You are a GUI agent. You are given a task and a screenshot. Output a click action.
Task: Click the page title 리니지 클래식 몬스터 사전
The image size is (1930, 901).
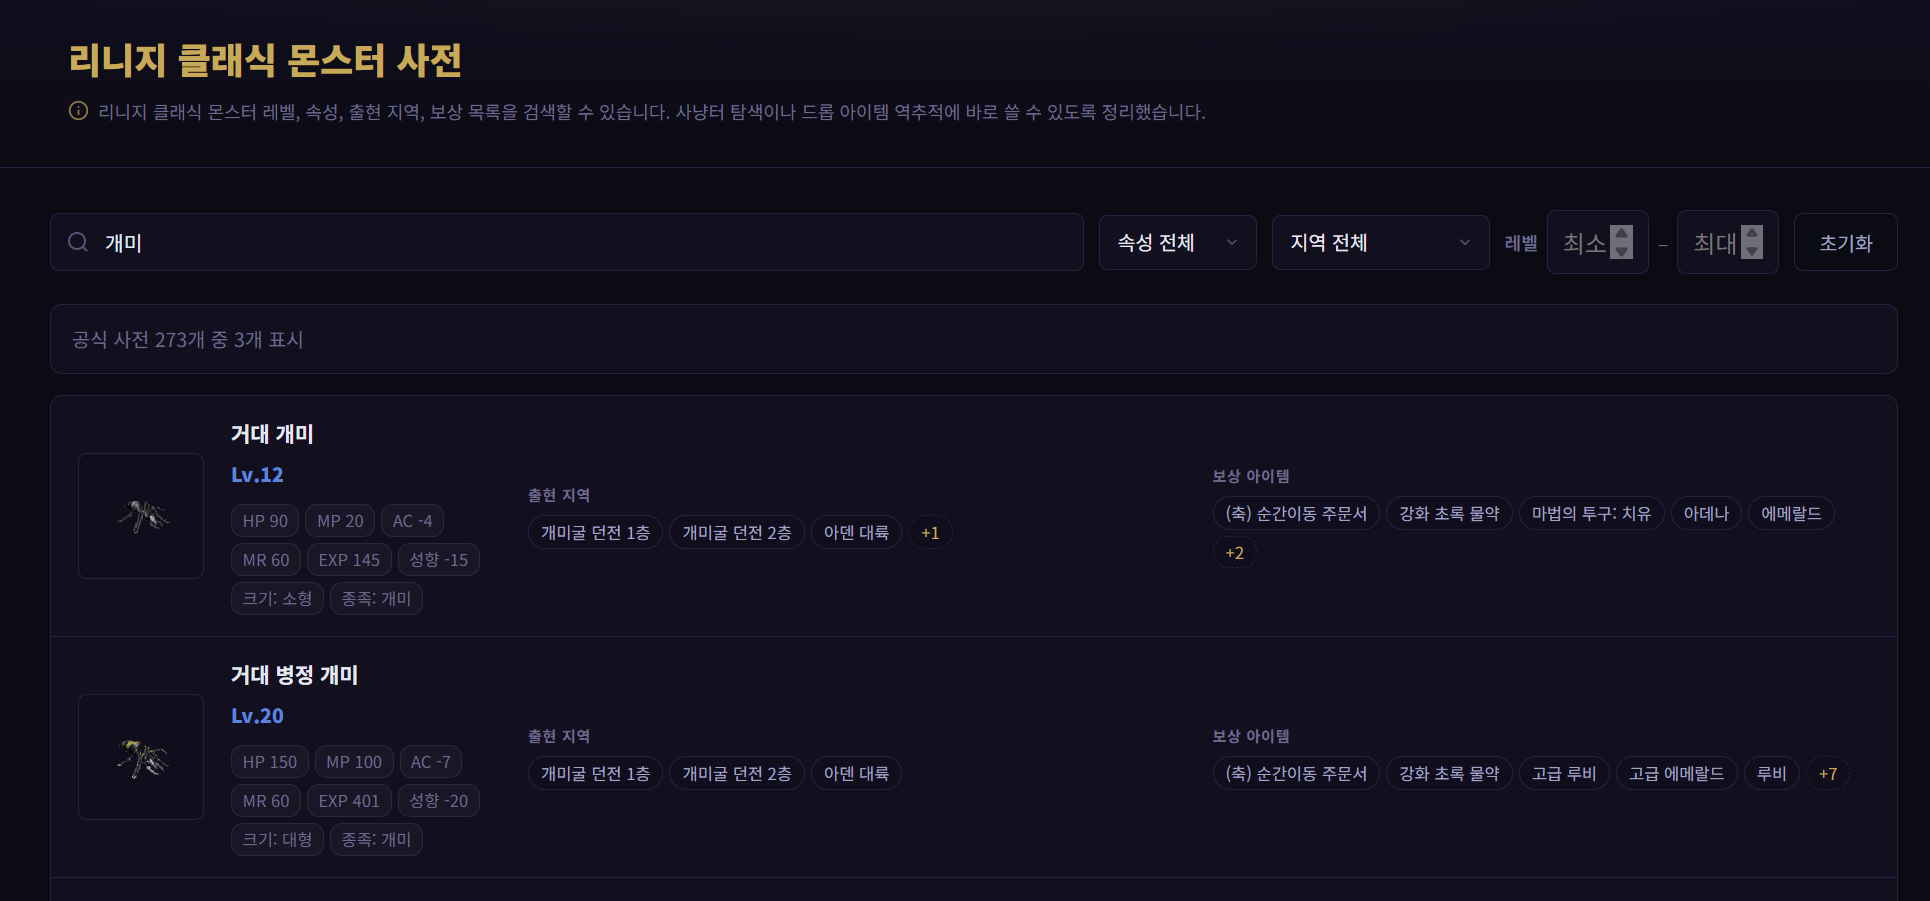266,61
